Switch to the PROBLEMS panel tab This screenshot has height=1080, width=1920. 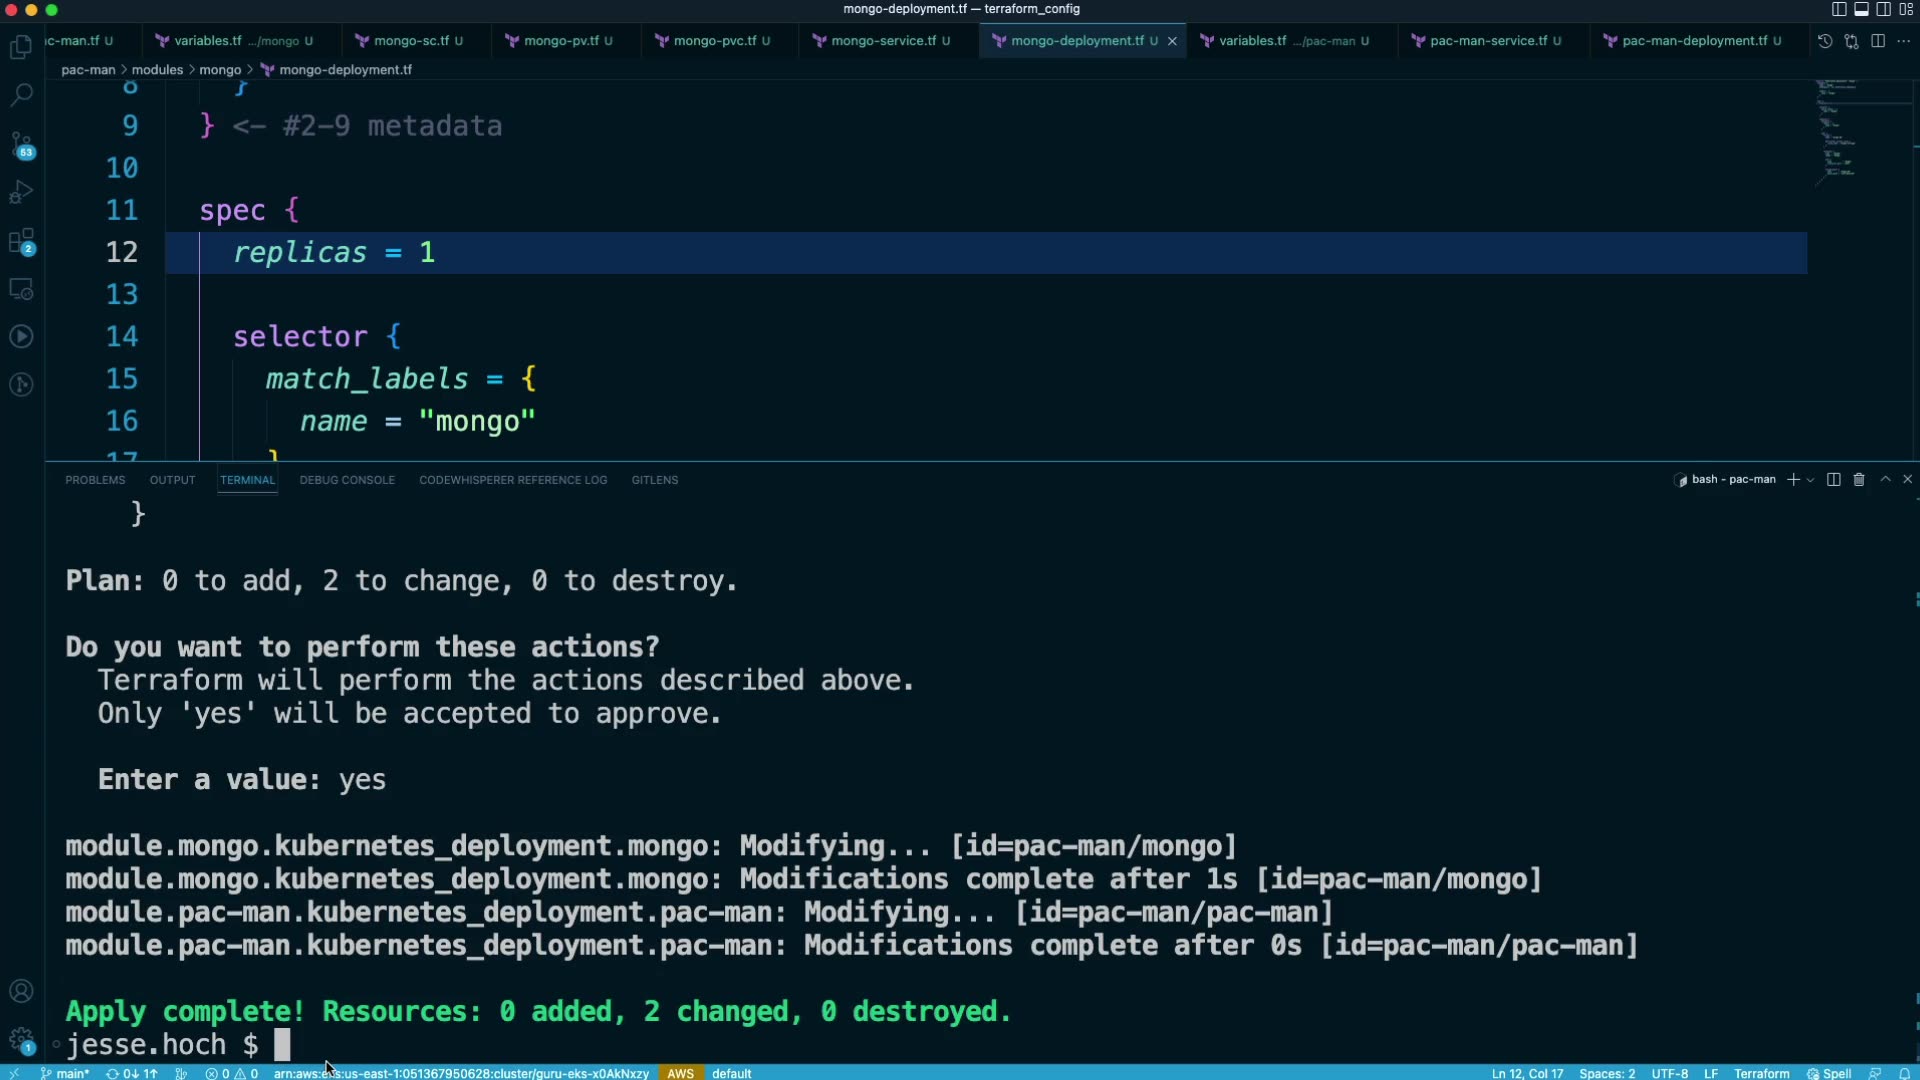tap(95, 480)
